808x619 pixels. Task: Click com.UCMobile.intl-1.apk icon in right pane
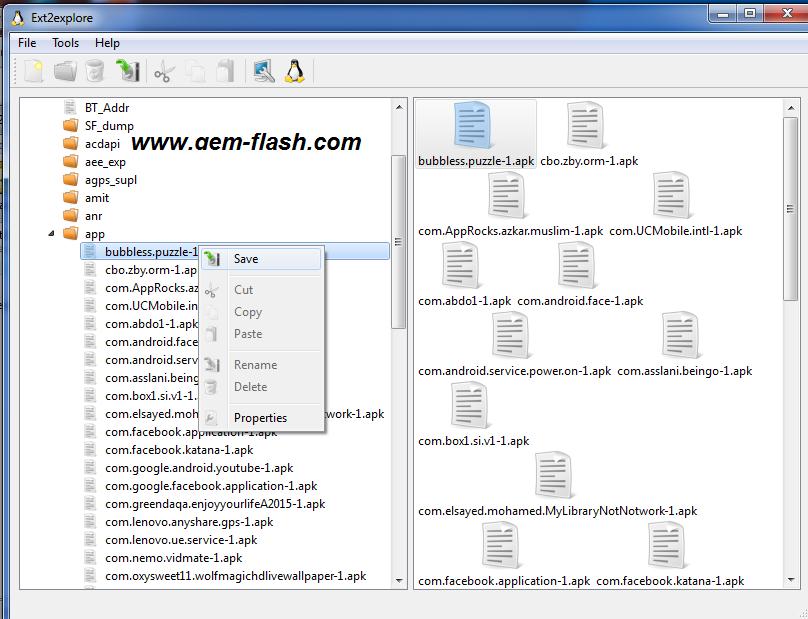(672, 195)
